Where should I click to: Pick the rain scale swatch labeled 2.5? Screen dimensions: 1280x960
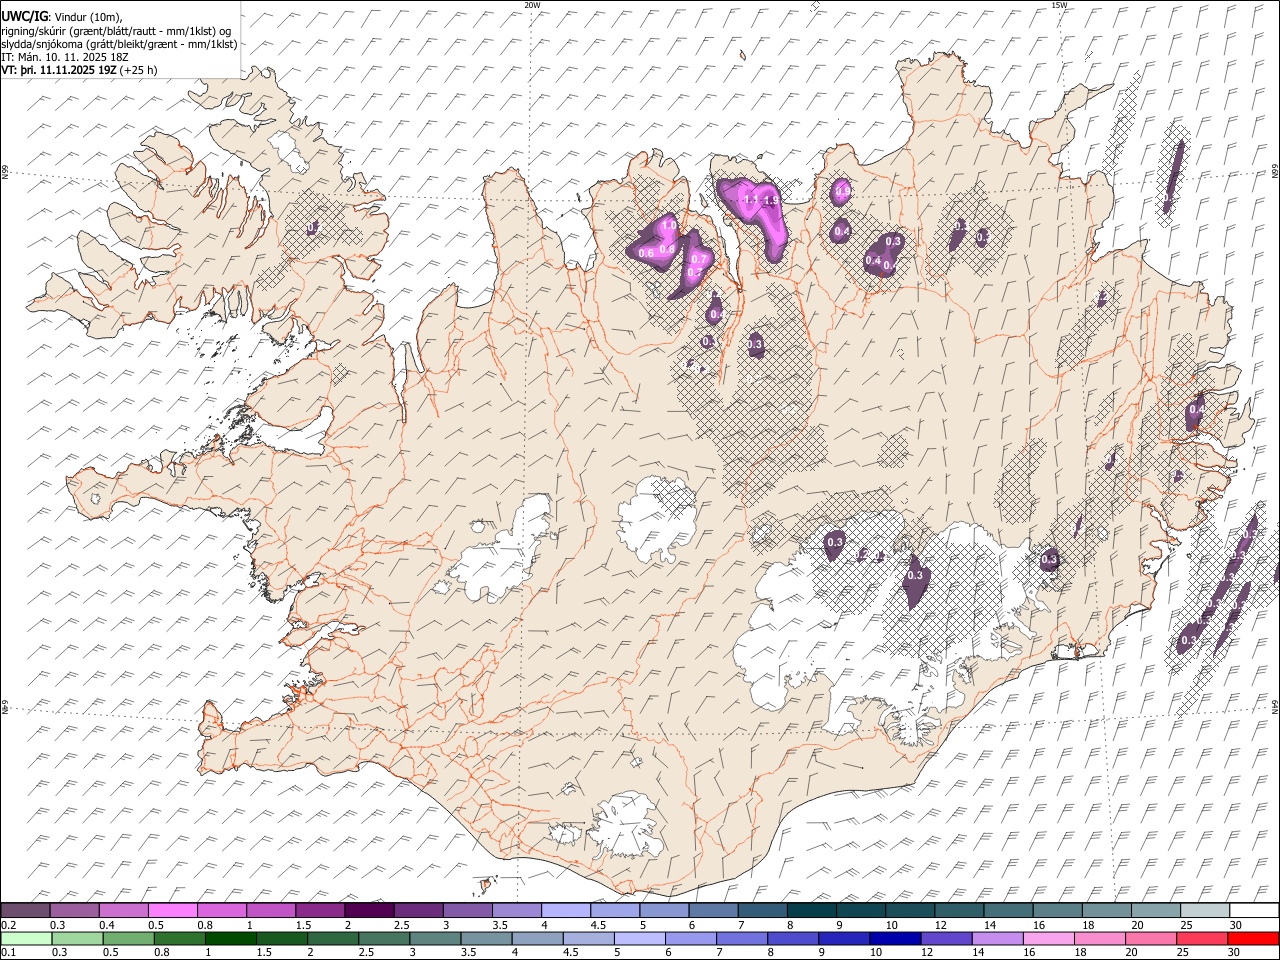coord(384,938)
